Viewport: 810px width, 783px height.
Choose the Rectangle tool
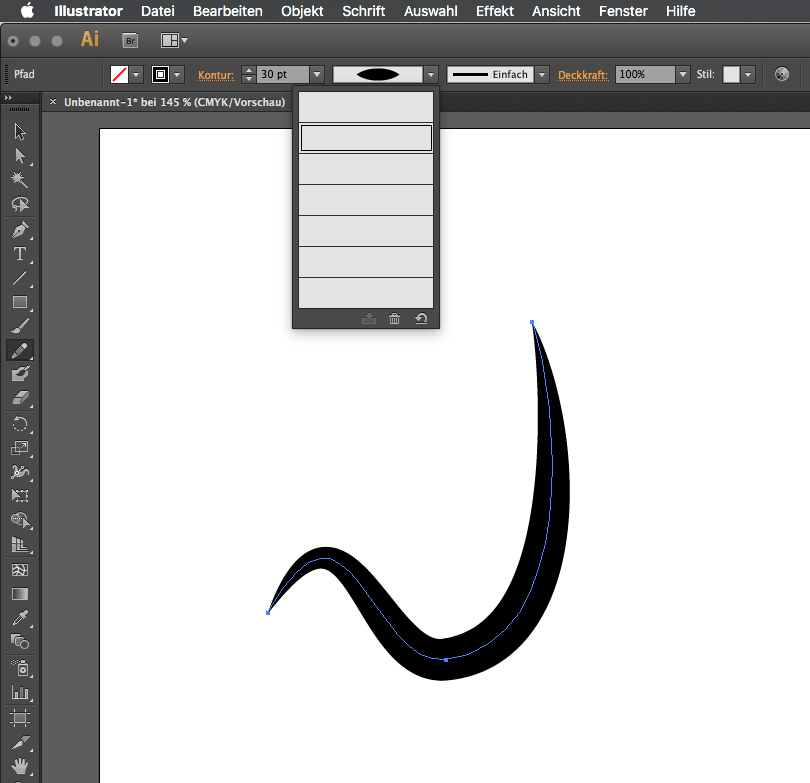(x=20, y=302)
